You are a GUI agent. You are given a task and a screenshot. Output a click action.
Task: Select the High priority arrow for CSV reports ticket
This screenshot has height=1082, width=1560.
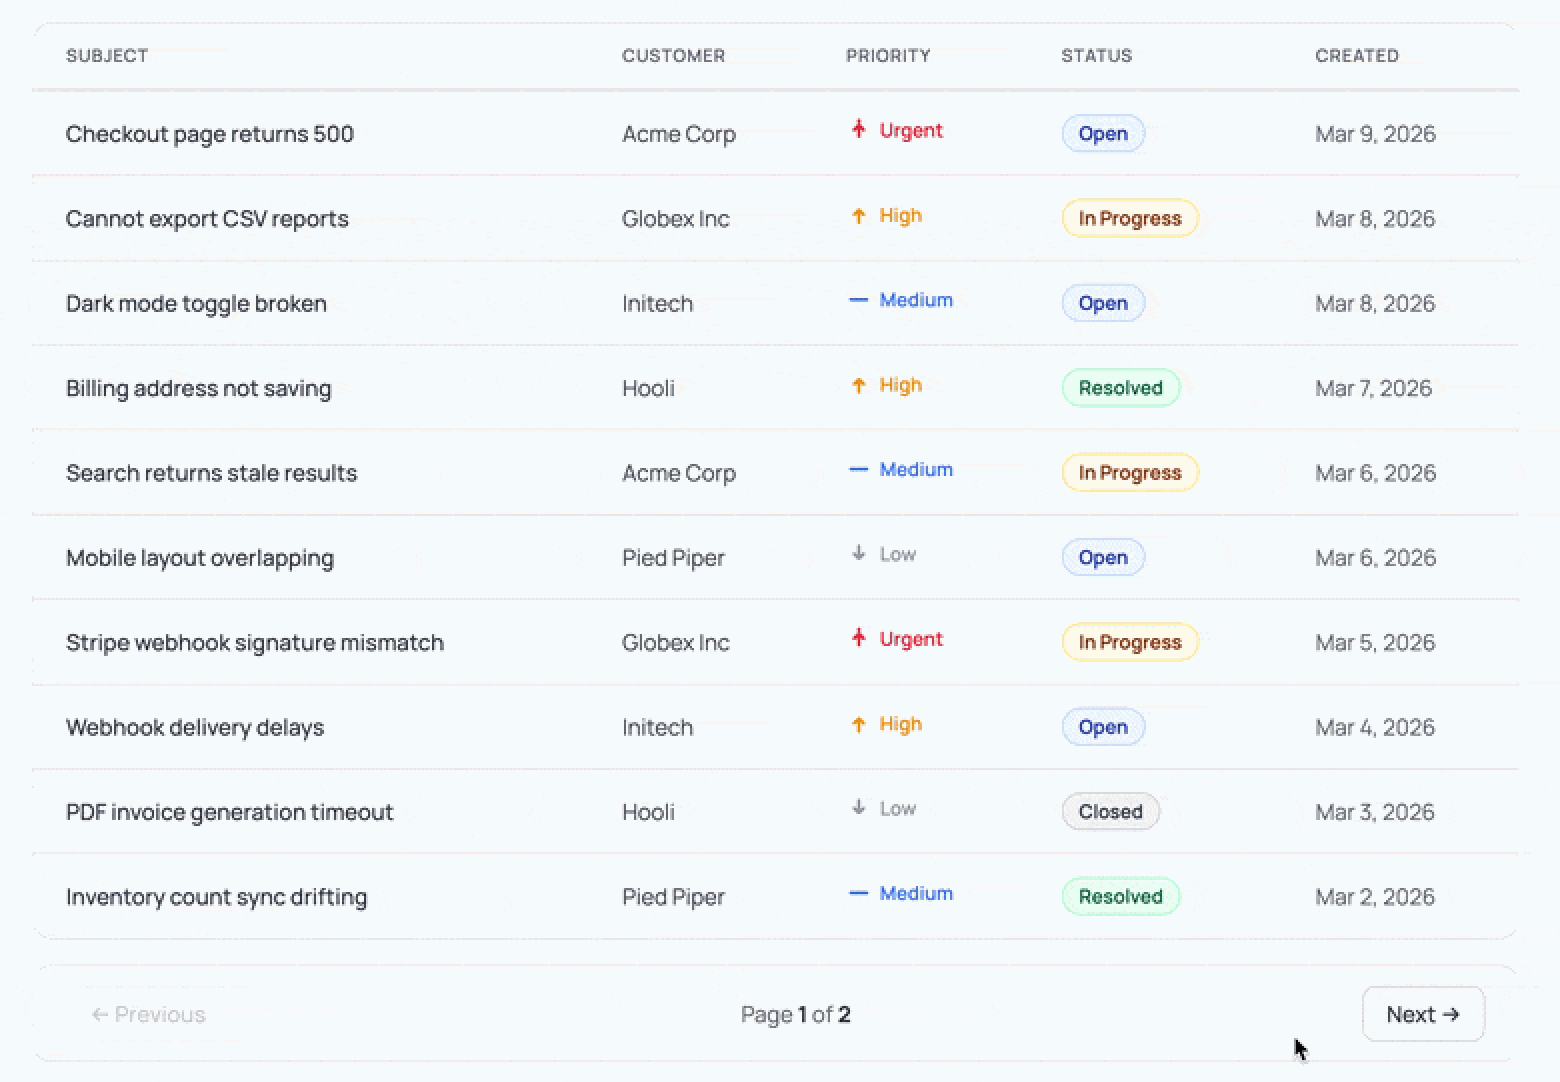coord(858,215)
